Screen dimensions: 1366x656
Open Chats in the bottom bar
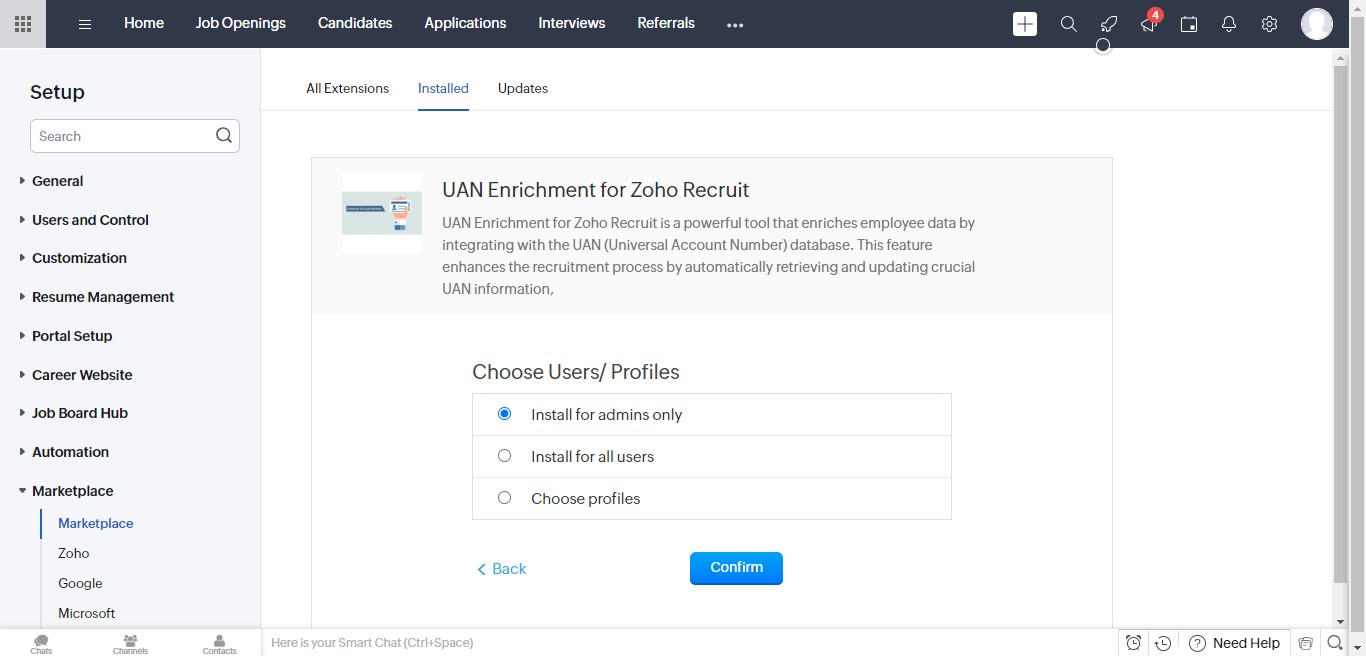tap(41, 644)
